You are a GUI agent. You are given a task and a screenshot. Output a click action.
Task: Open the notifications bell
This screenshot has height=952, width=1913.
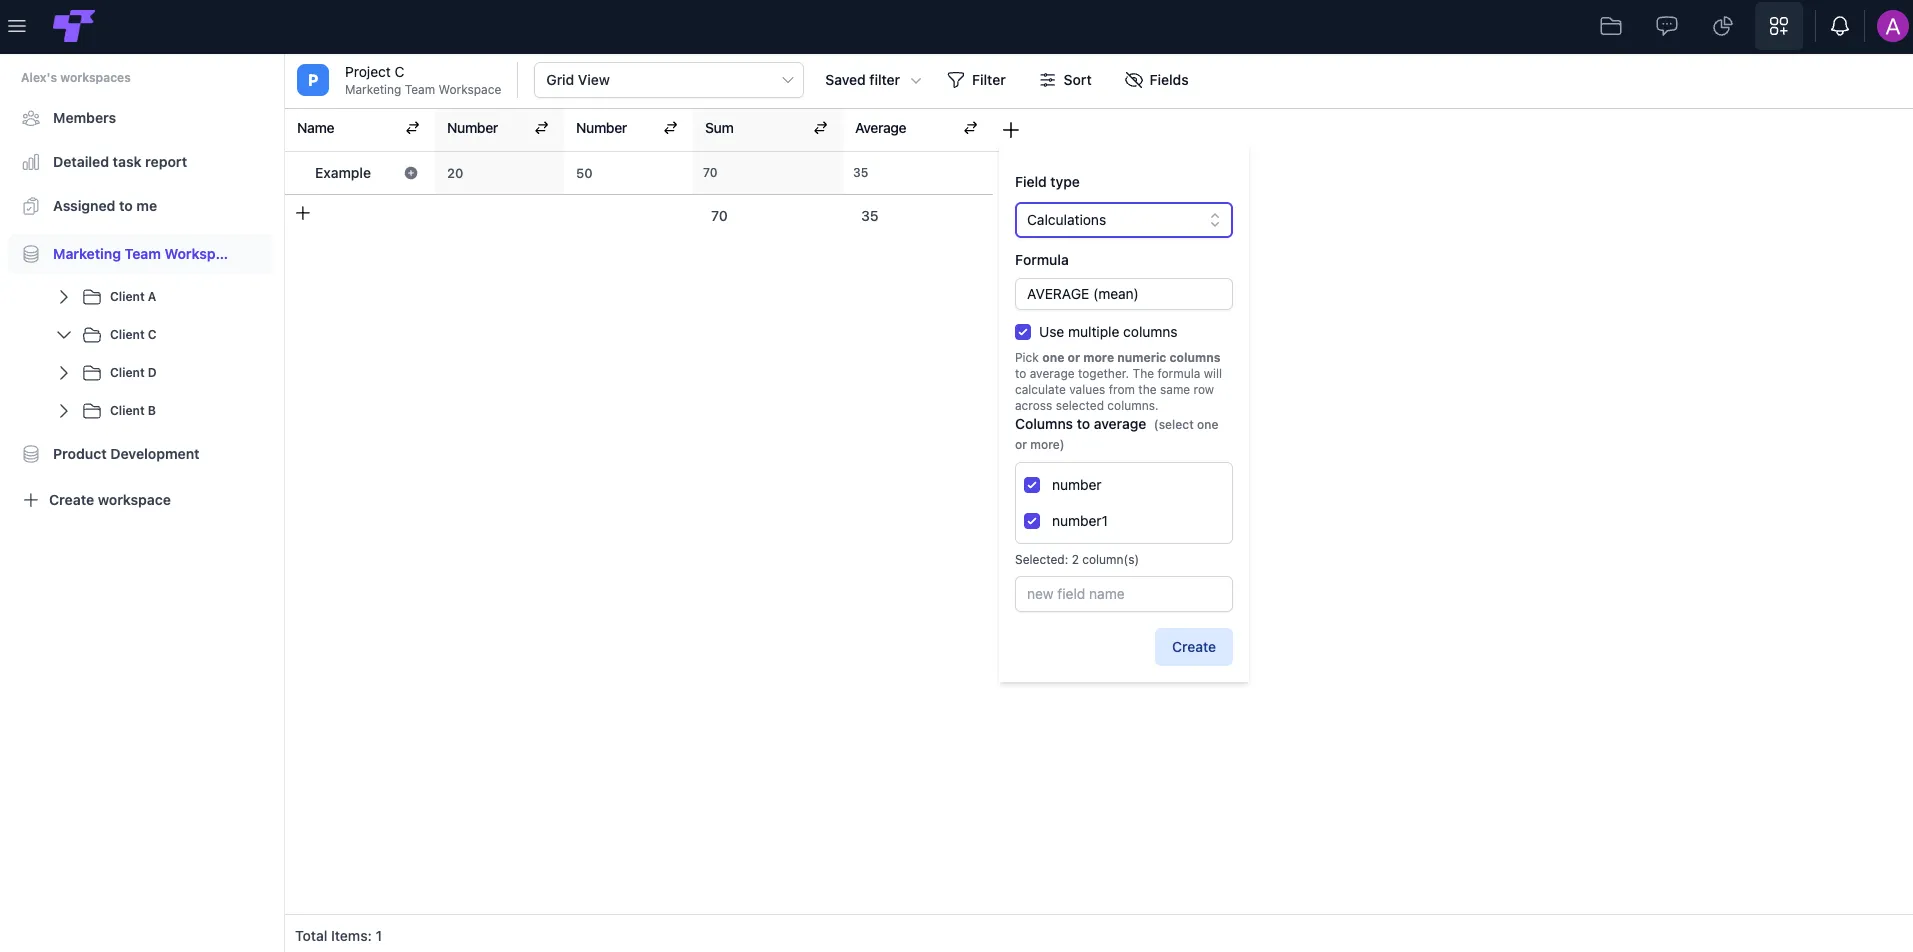point(1840,27)
